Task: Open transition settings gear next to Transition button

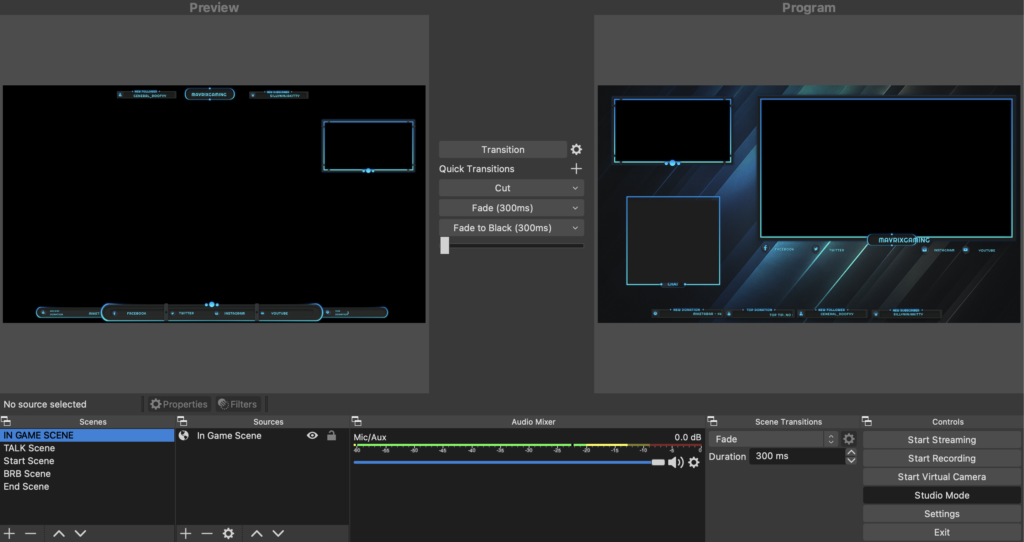Action: pos(576,150)
